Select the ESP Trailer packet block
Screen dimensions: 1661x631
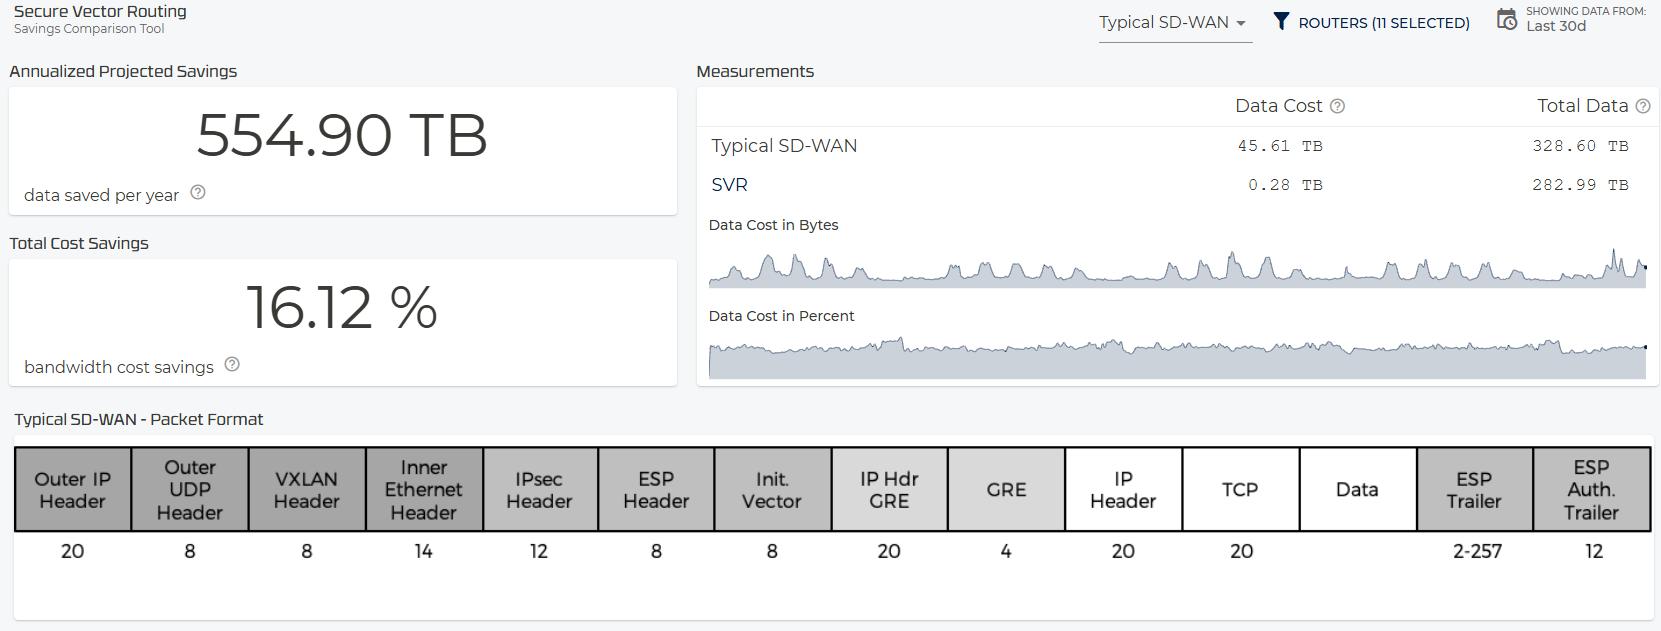coord(1474,490)
